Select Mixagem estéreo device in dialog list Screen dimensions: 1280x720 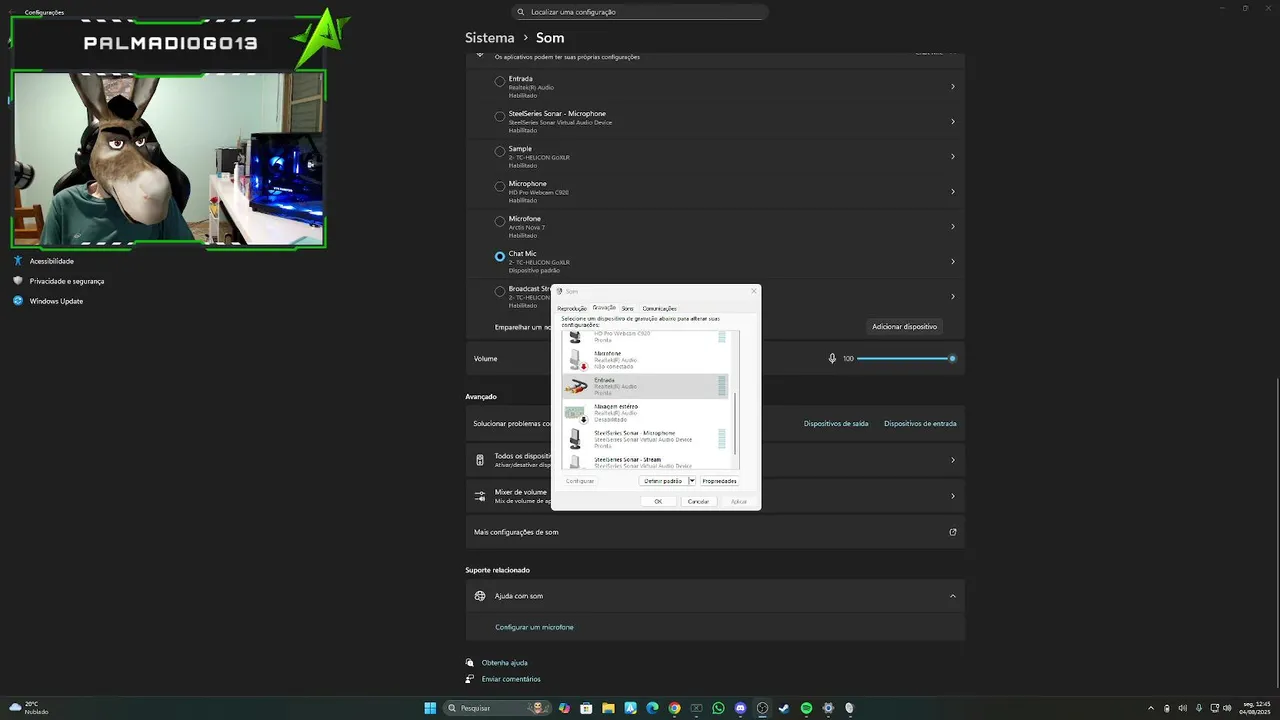click(x=645, y=413)
